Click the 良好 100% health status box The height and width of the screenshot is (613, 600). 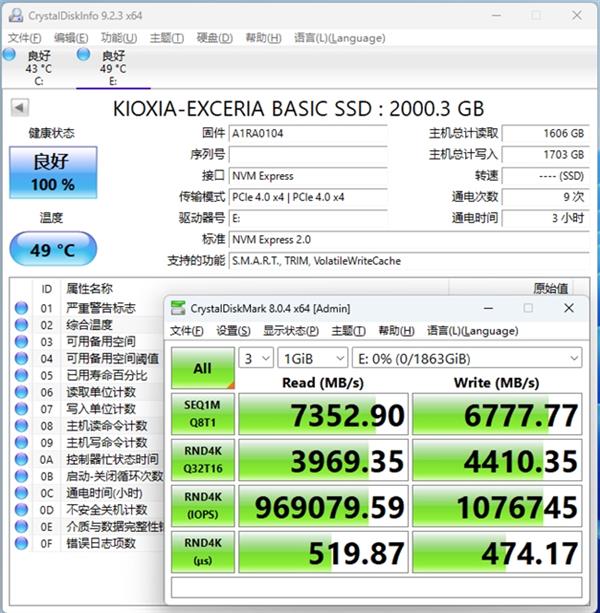[x=53, y=172]
